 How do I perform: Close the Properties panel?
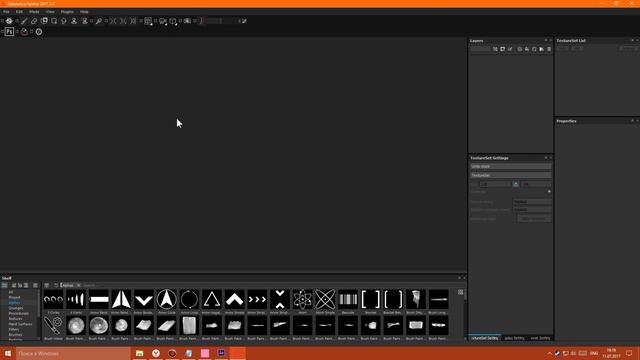pos(637,121)
